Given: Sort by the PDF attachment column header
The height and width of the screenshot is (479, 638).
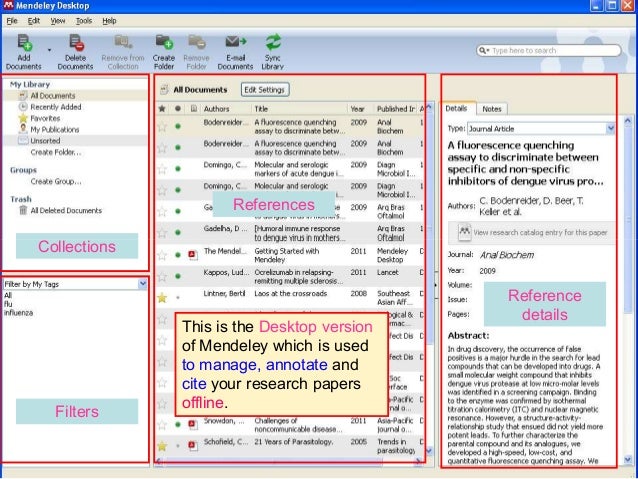Looking at the screenshot, I should [194, 109].
